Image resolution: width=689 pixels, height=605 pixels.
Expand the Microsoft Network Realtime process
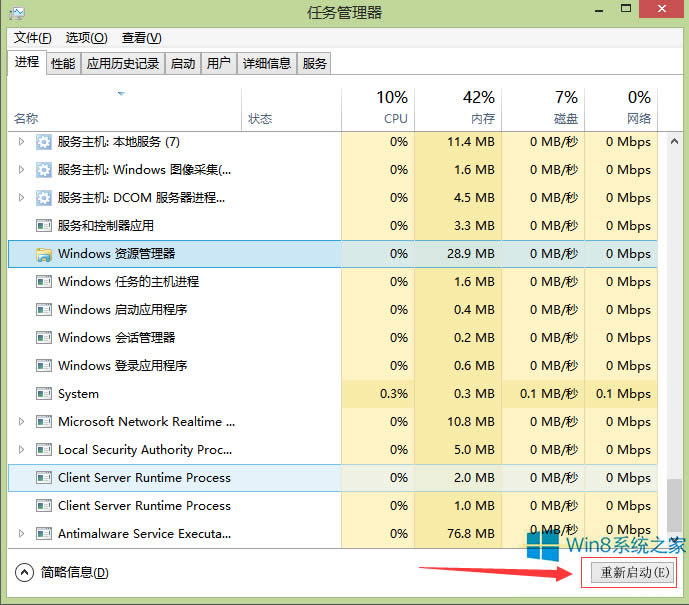22,422
